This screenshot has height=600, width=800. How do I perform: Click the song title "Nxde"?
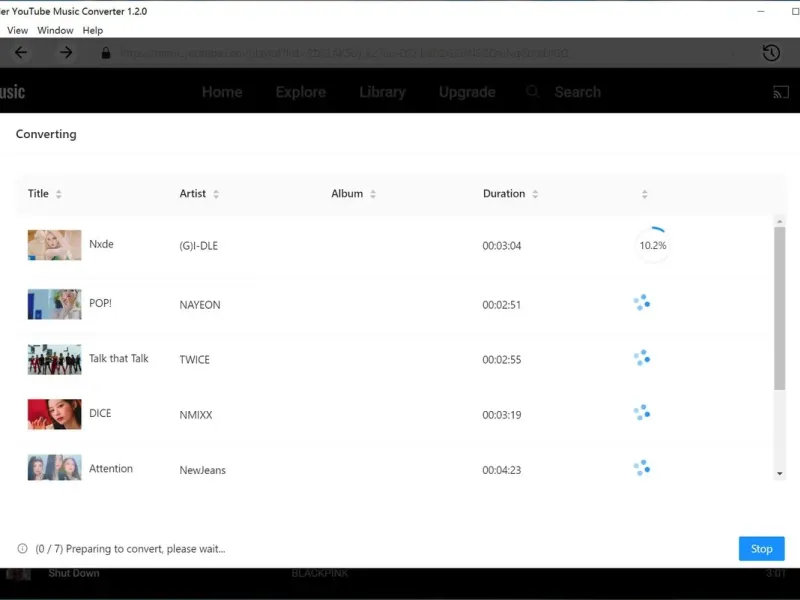[x=101, y=244]
